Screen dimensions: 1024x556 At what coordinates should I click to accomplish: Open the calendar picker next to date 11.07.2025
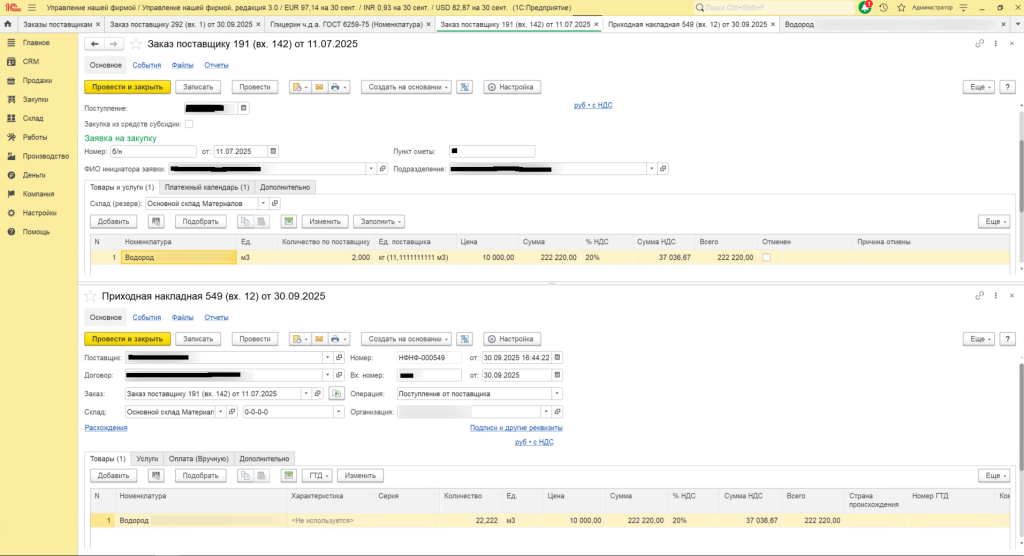point(273,151)
